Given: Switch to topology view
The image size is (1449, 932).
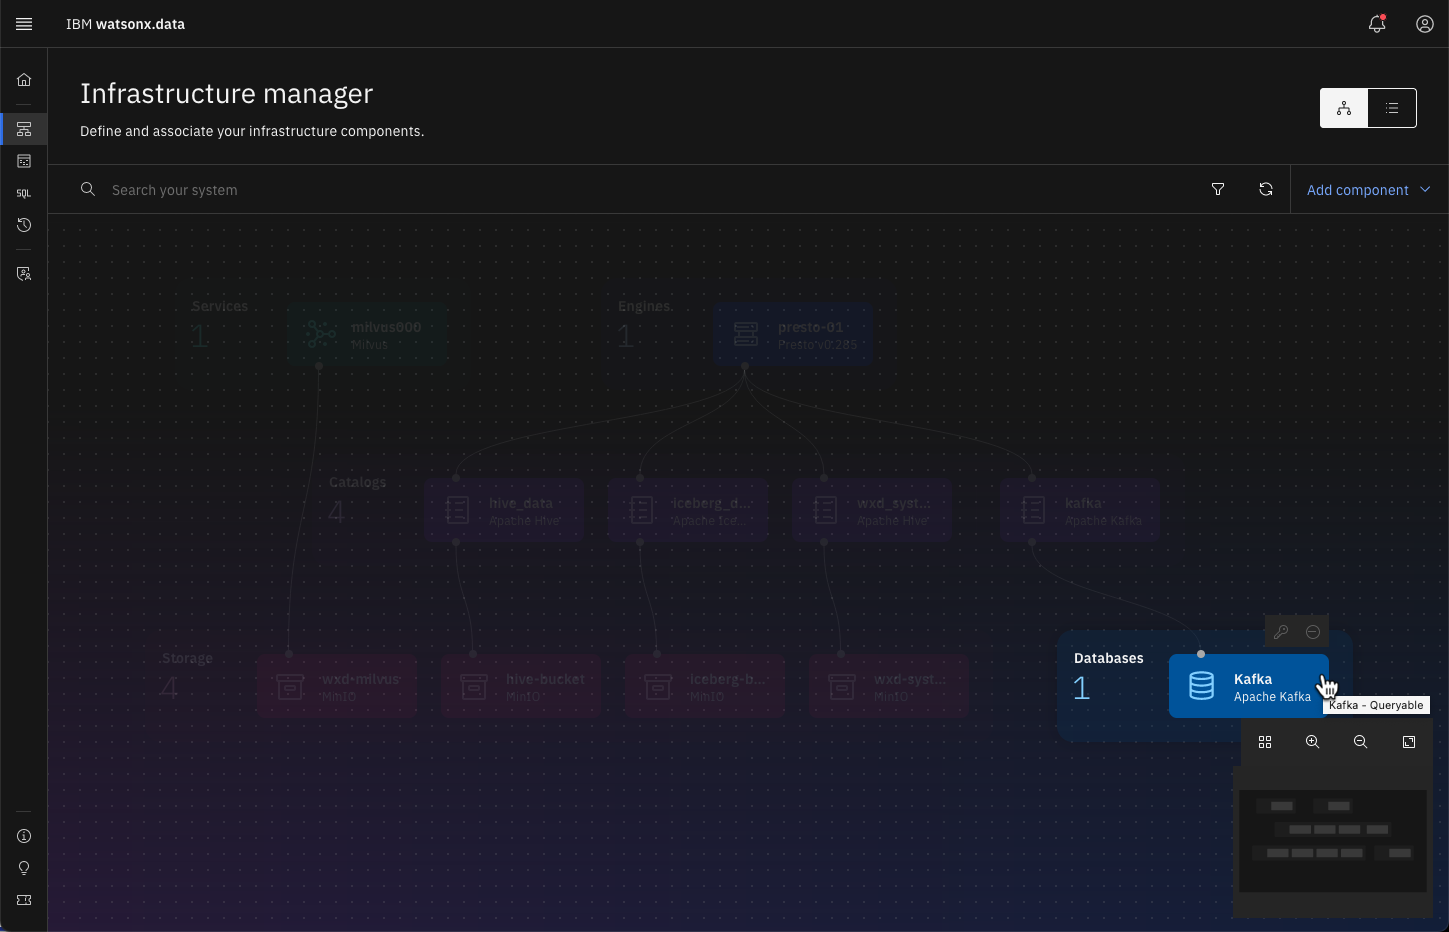Looking at the screenshot, I should 1344,108.
